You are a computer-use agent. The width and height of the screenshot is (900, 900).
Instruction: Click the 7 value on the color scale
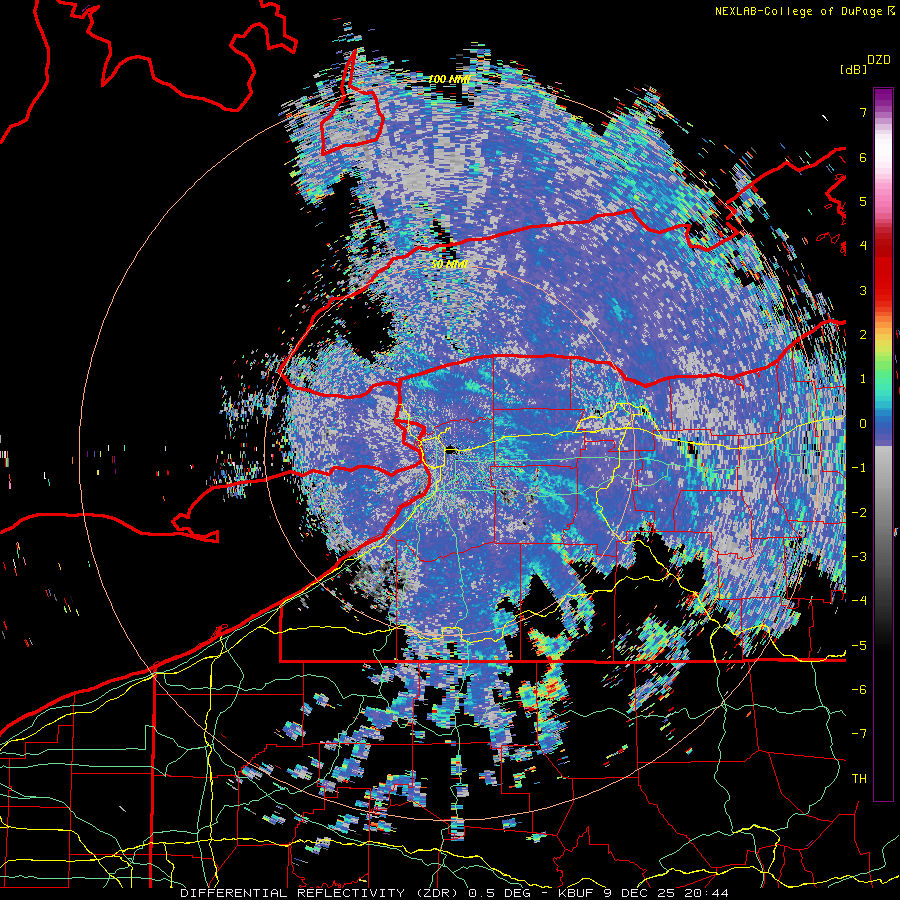863,112
